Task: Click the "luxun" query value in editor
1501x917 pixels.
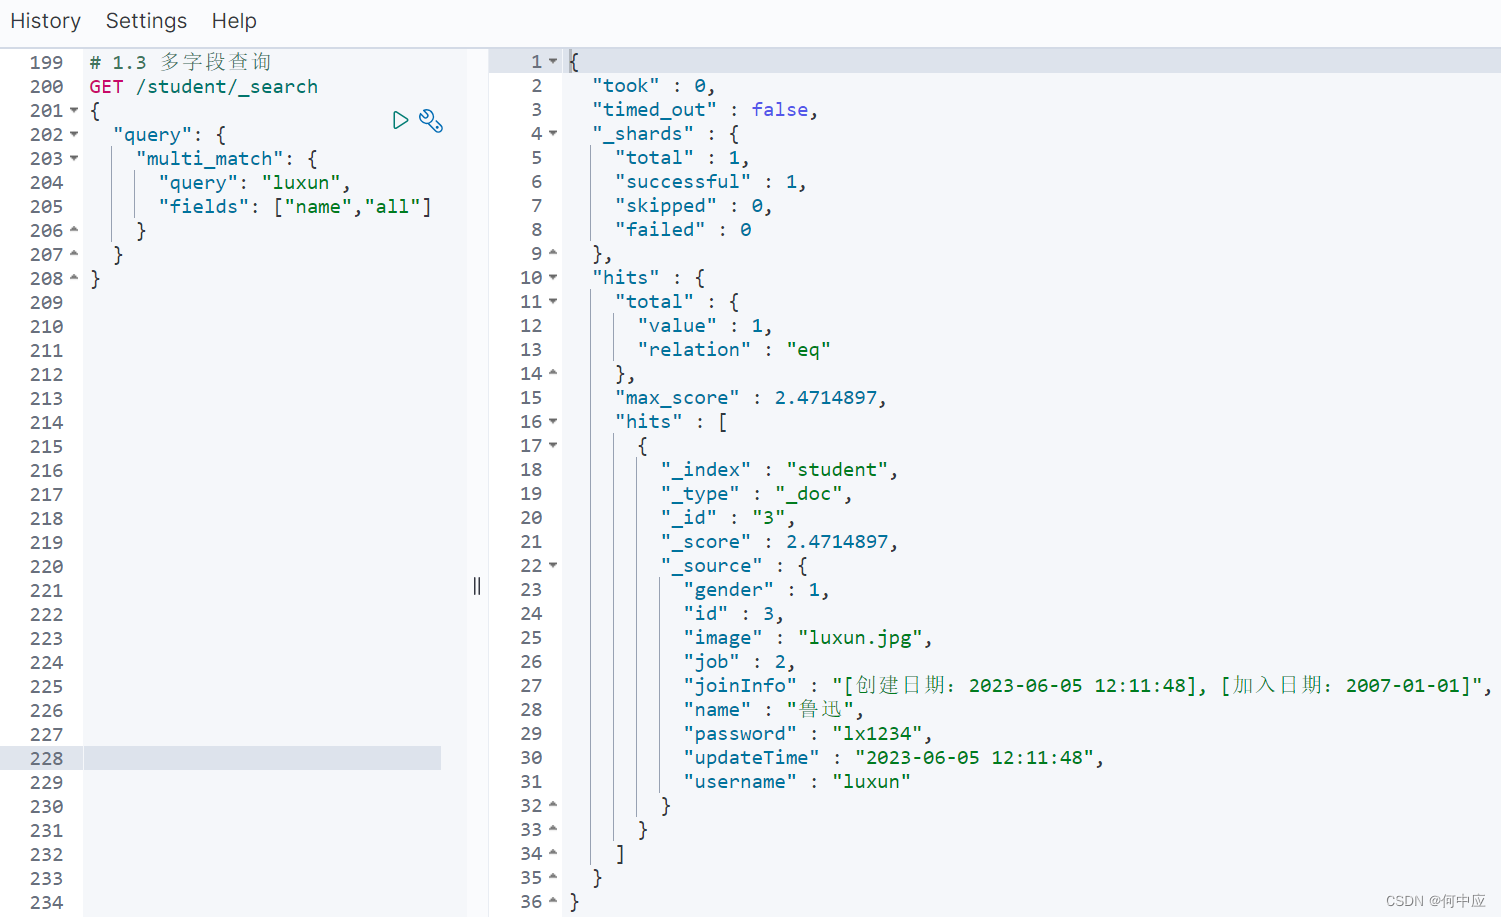Action: pyautogui.click(x=301, y=183)
